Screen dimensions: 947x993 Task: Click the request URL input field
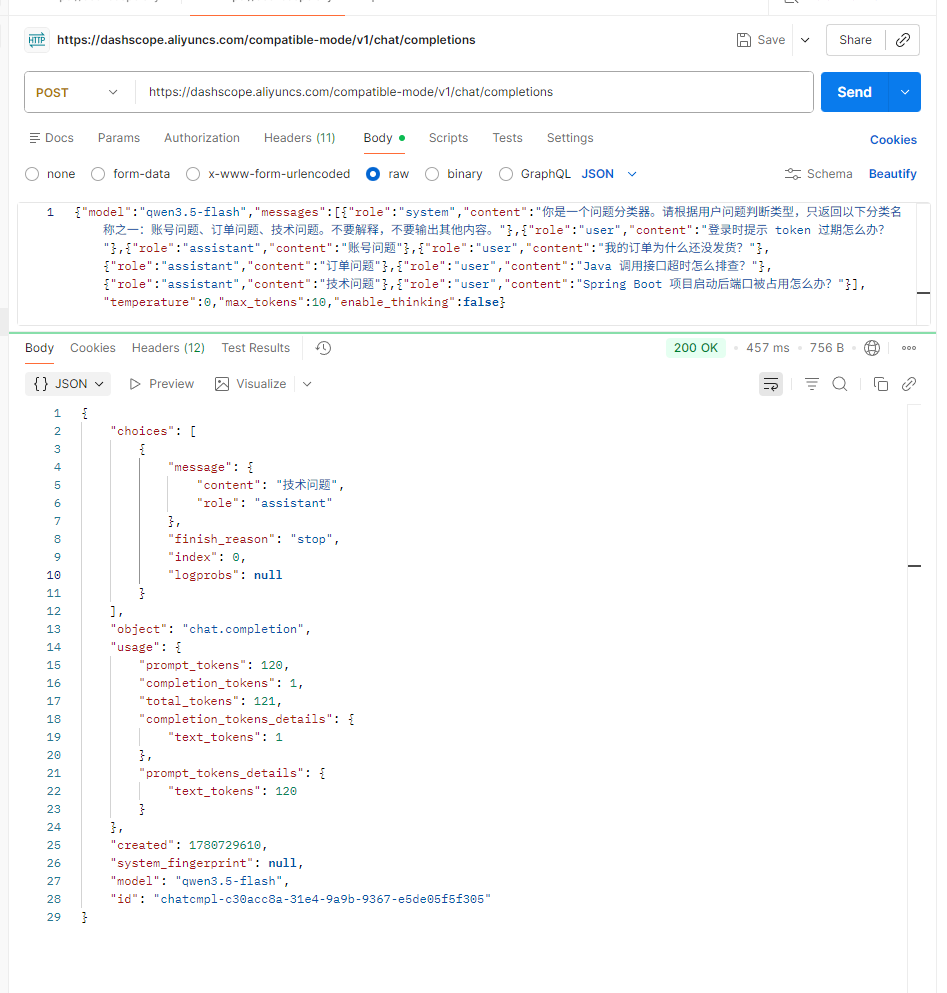[474, 92]
